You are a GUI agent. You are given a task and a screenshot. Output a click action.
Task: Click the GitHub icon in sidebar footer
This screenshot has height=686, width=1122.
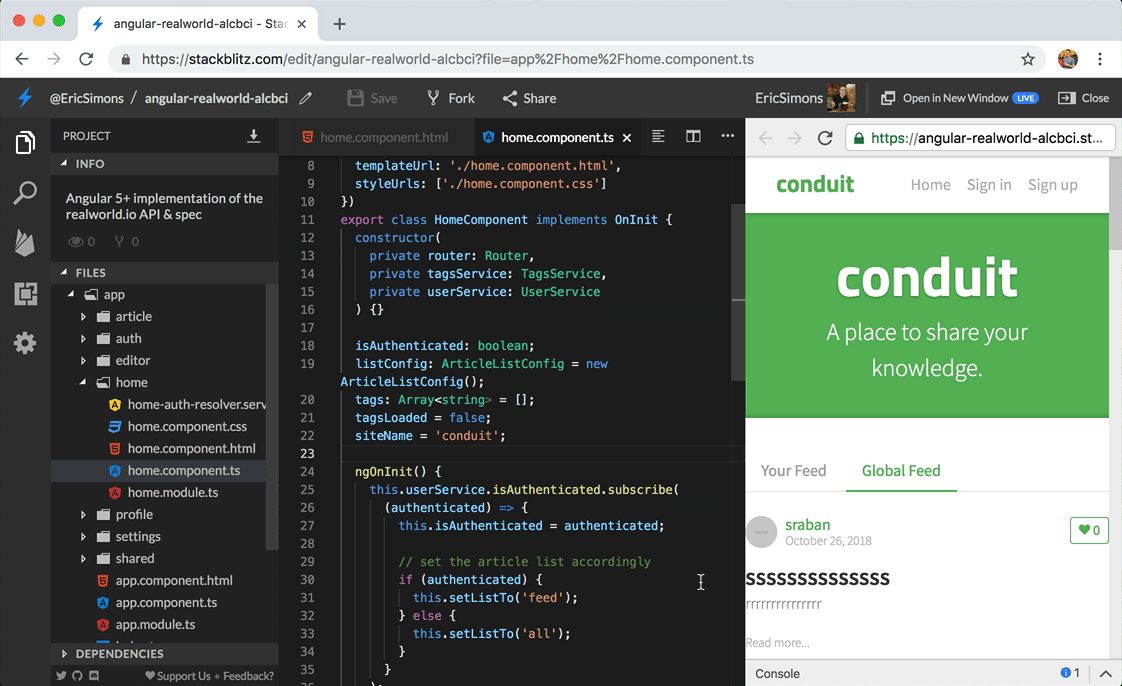tap(77, 675)
